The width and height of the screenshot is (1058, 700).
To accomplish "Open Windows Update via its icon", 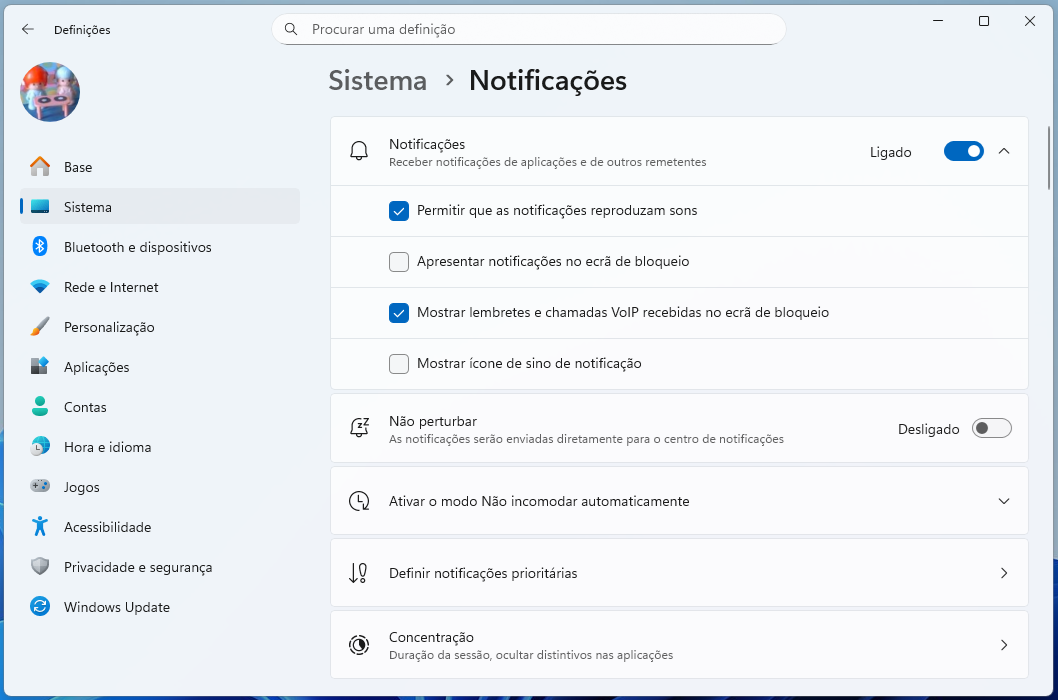I will pos(38,607).
